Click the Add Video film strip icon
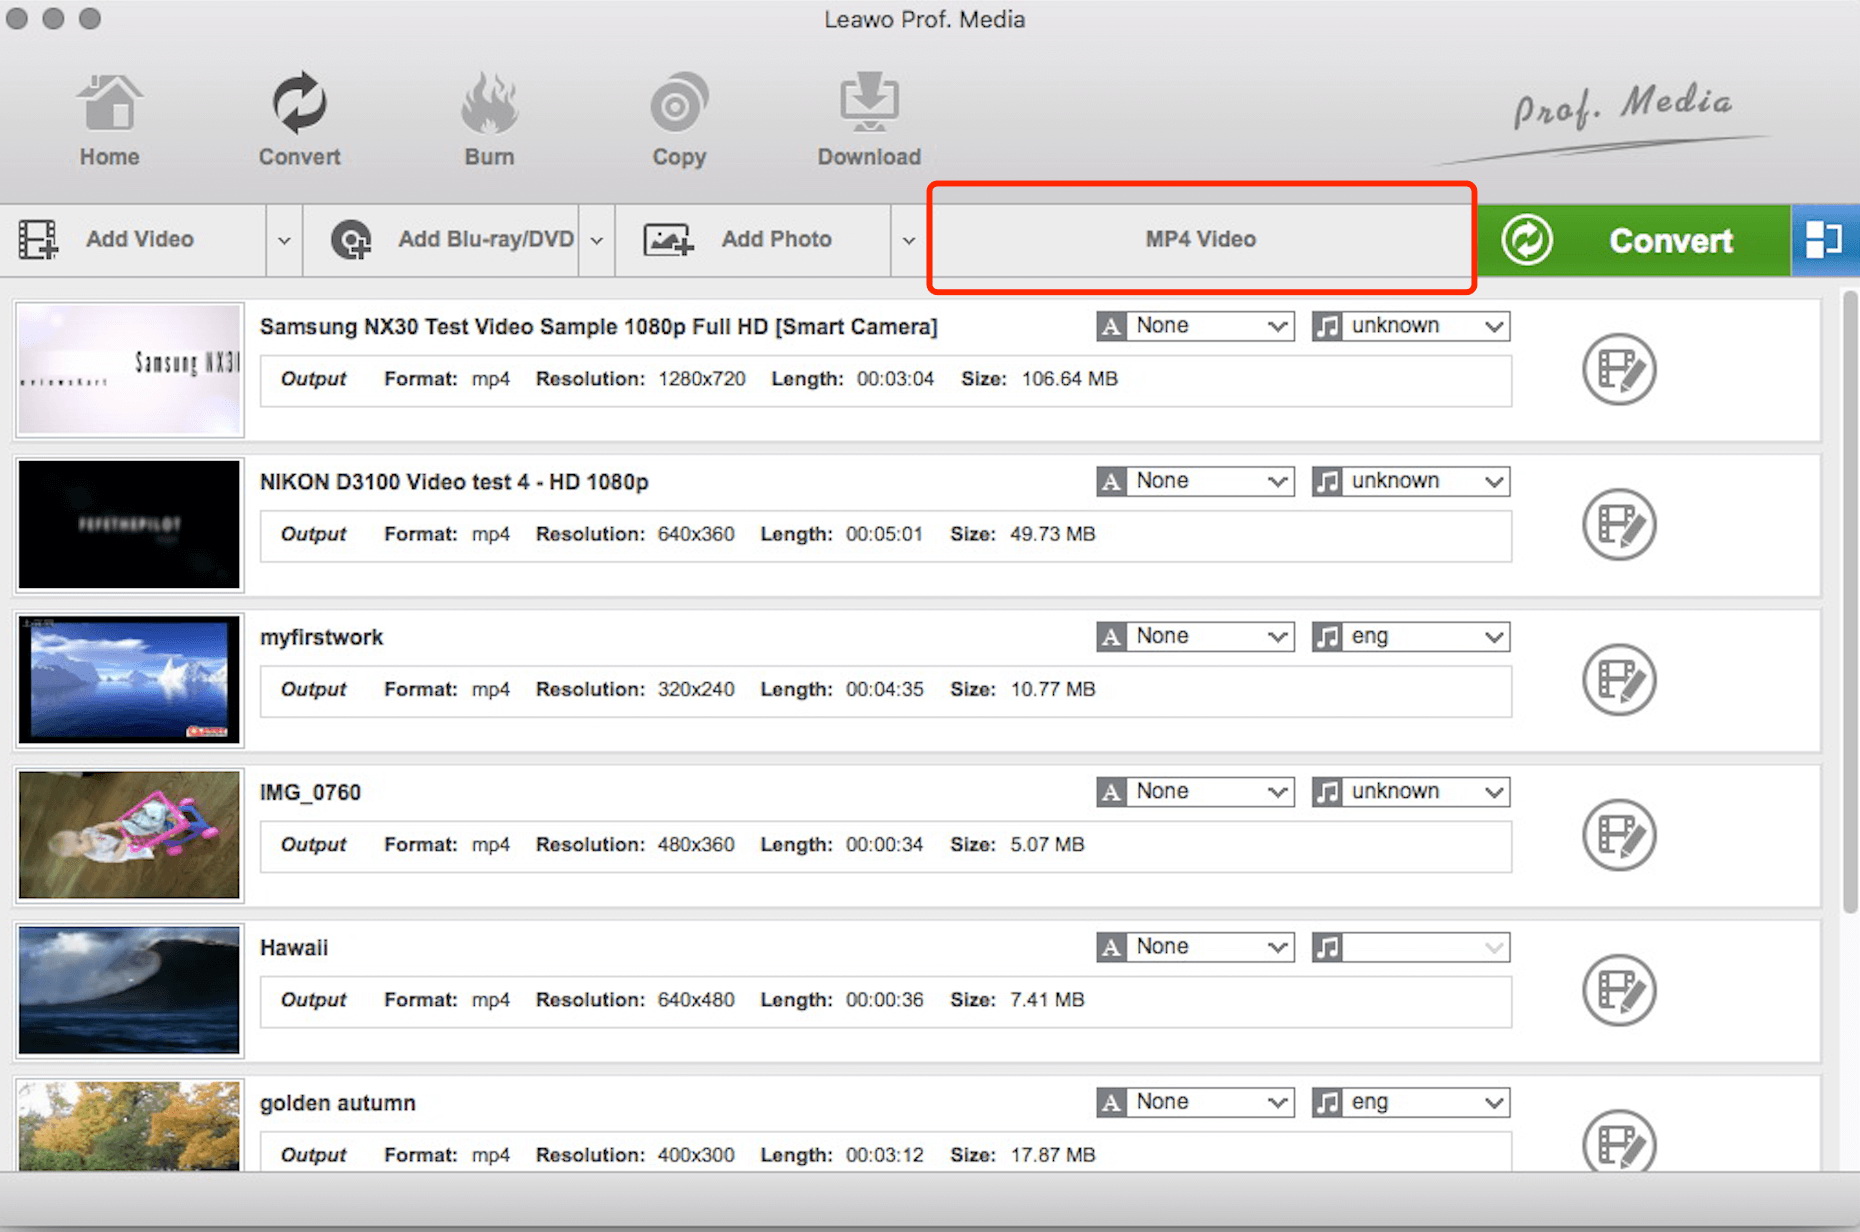Viewport: 1860px width, 1232px height. pyautogui.click(x=38, y=240)
